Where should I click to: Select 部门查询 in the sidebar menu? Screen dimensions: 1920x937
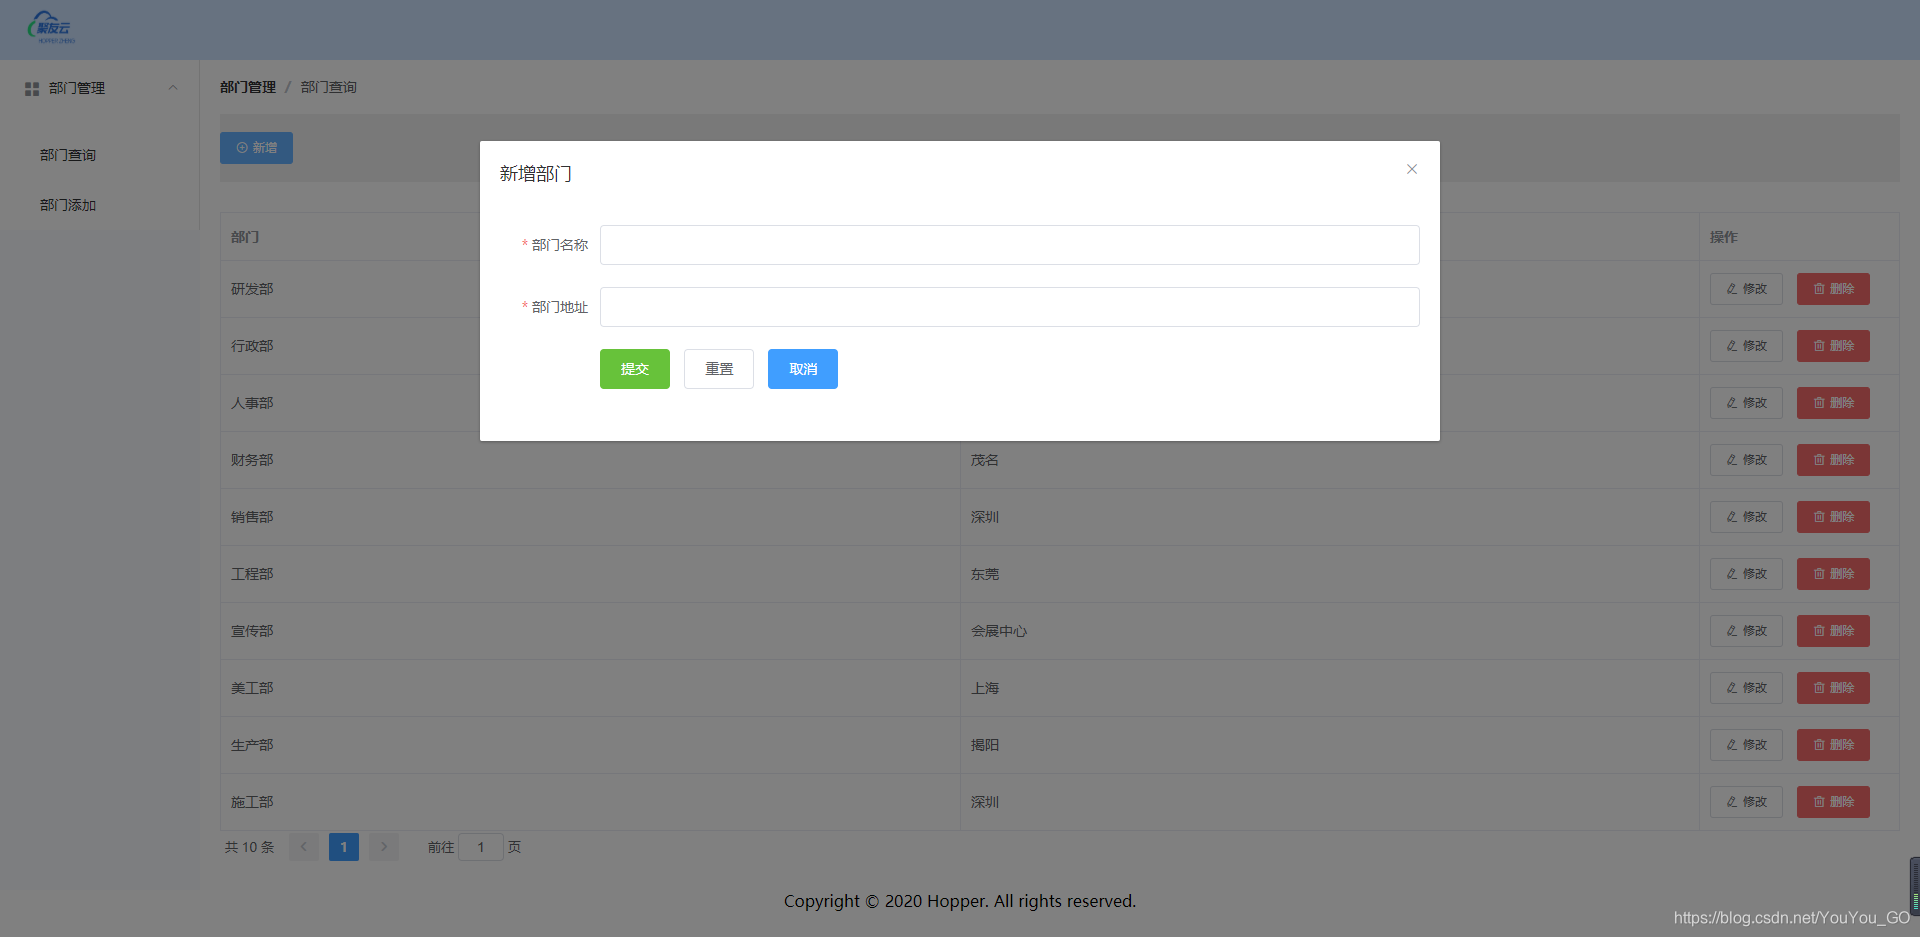pos(66,155)
